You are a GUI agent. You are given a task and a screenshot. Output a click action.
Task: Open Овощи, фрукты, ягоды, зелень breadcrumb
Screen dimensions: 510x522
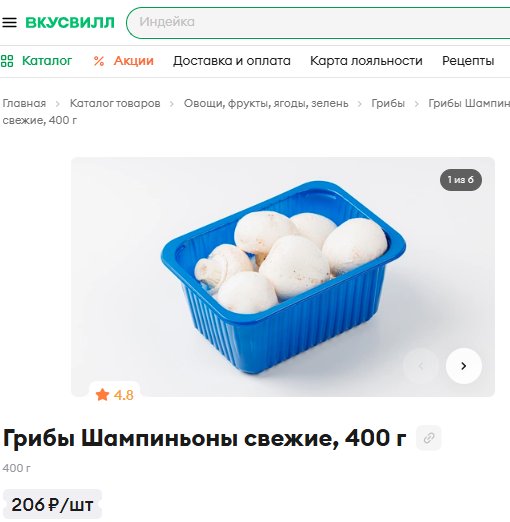(266, 104)
